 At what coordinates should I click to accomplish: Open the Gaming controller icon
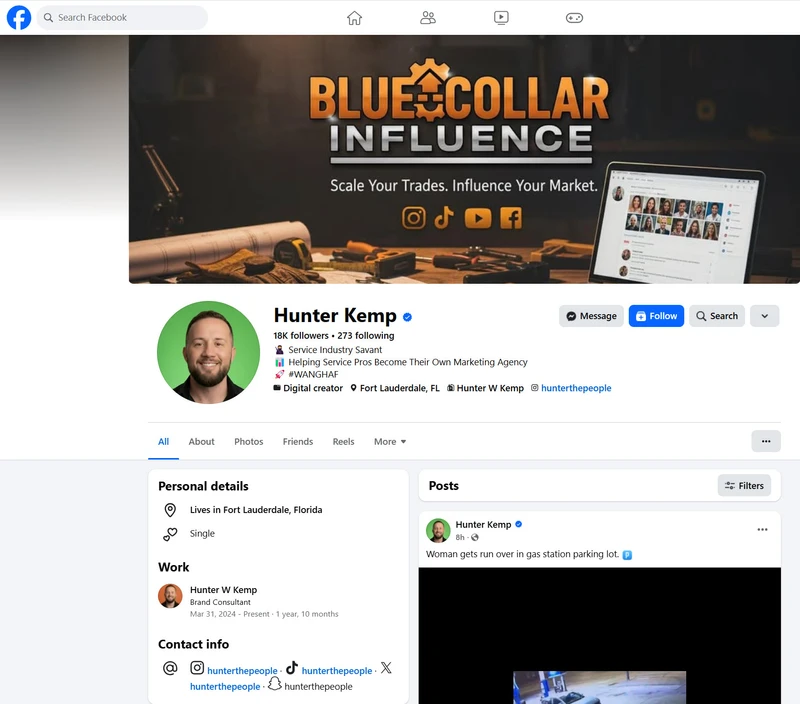[x=574, y=18]
